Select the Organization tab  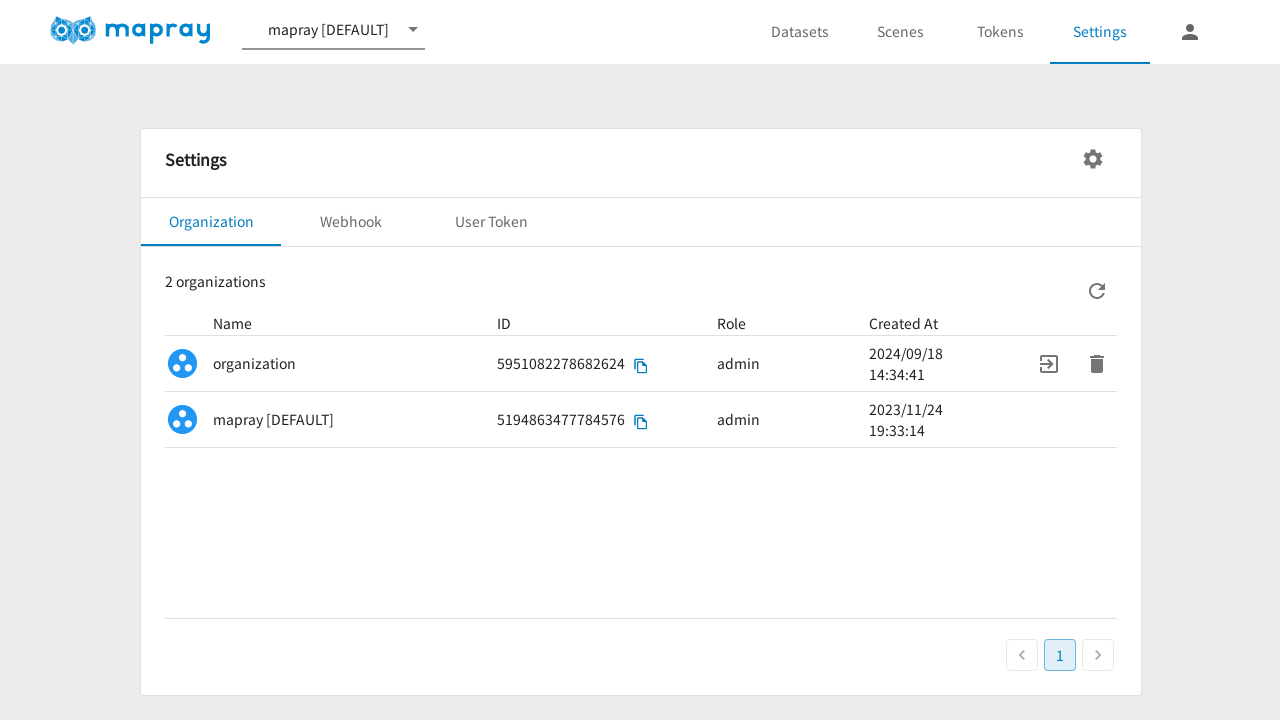coord(211,222)
